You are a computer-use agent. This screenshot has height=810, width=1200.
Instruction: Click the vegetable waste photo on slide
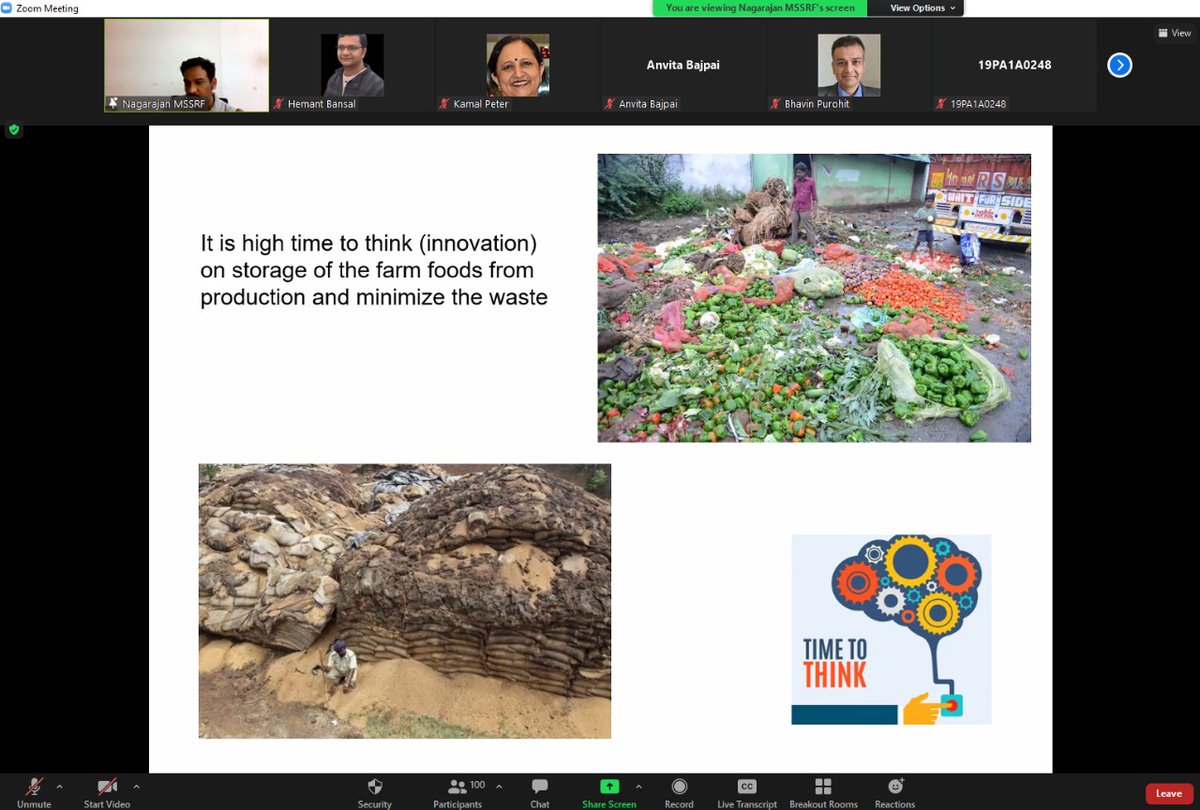coord(814,298)
